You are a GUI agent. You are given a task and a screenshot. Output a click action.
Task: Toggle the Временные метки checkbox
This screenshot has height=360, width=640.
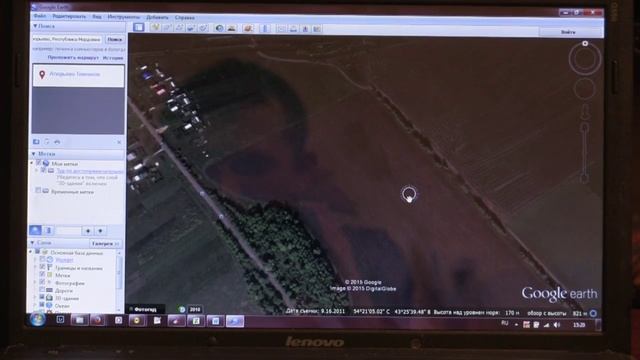tap(38, 191)
